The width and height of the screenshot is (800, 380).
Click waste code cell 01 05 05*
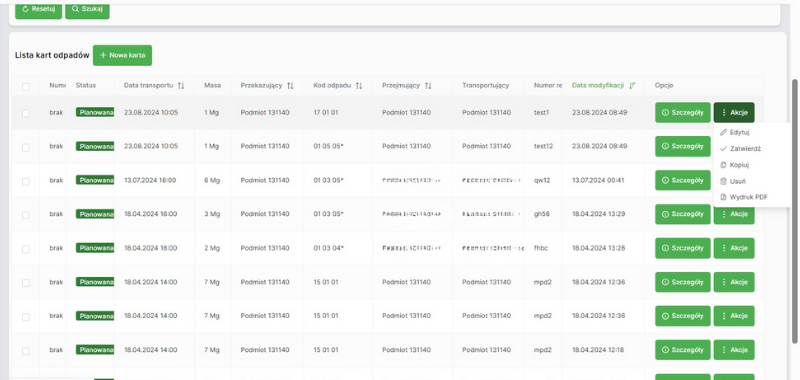(x=328, y=146)
